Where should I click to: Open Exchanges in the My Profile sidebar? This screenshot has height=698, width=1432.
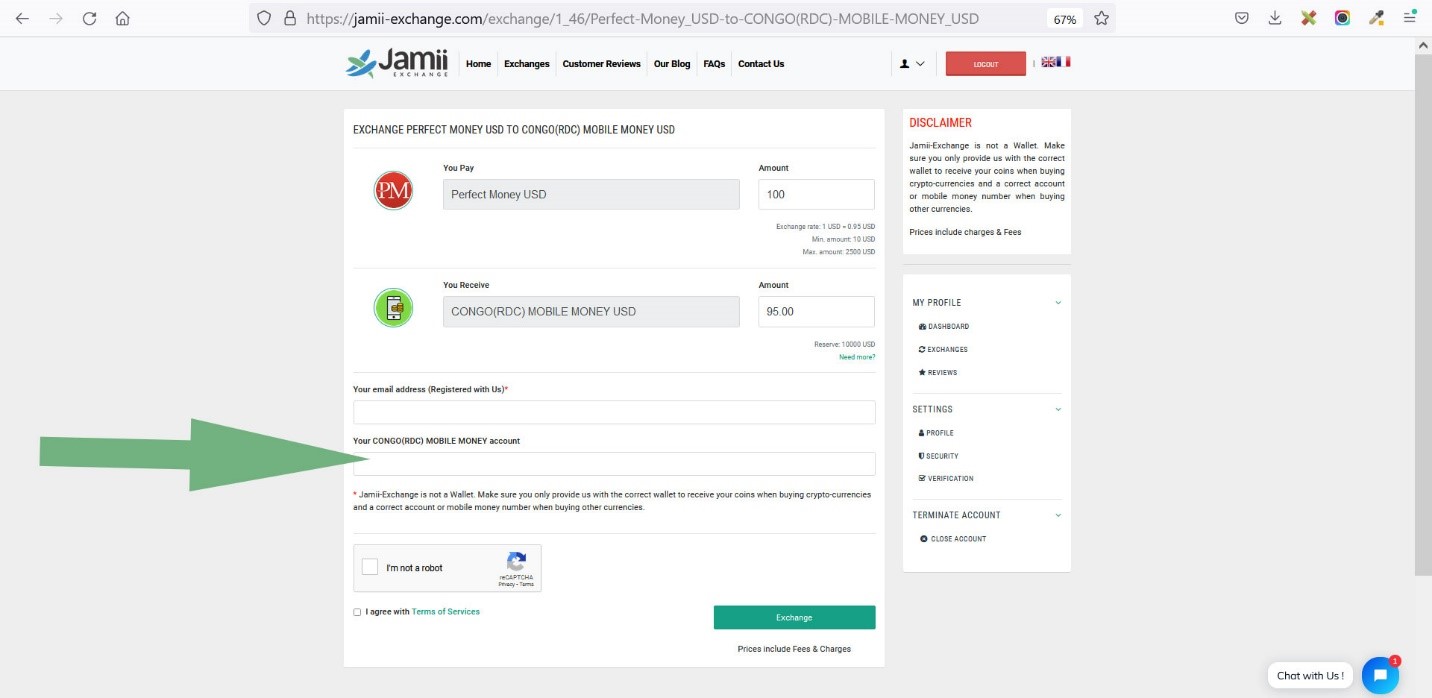click(943, 350)
